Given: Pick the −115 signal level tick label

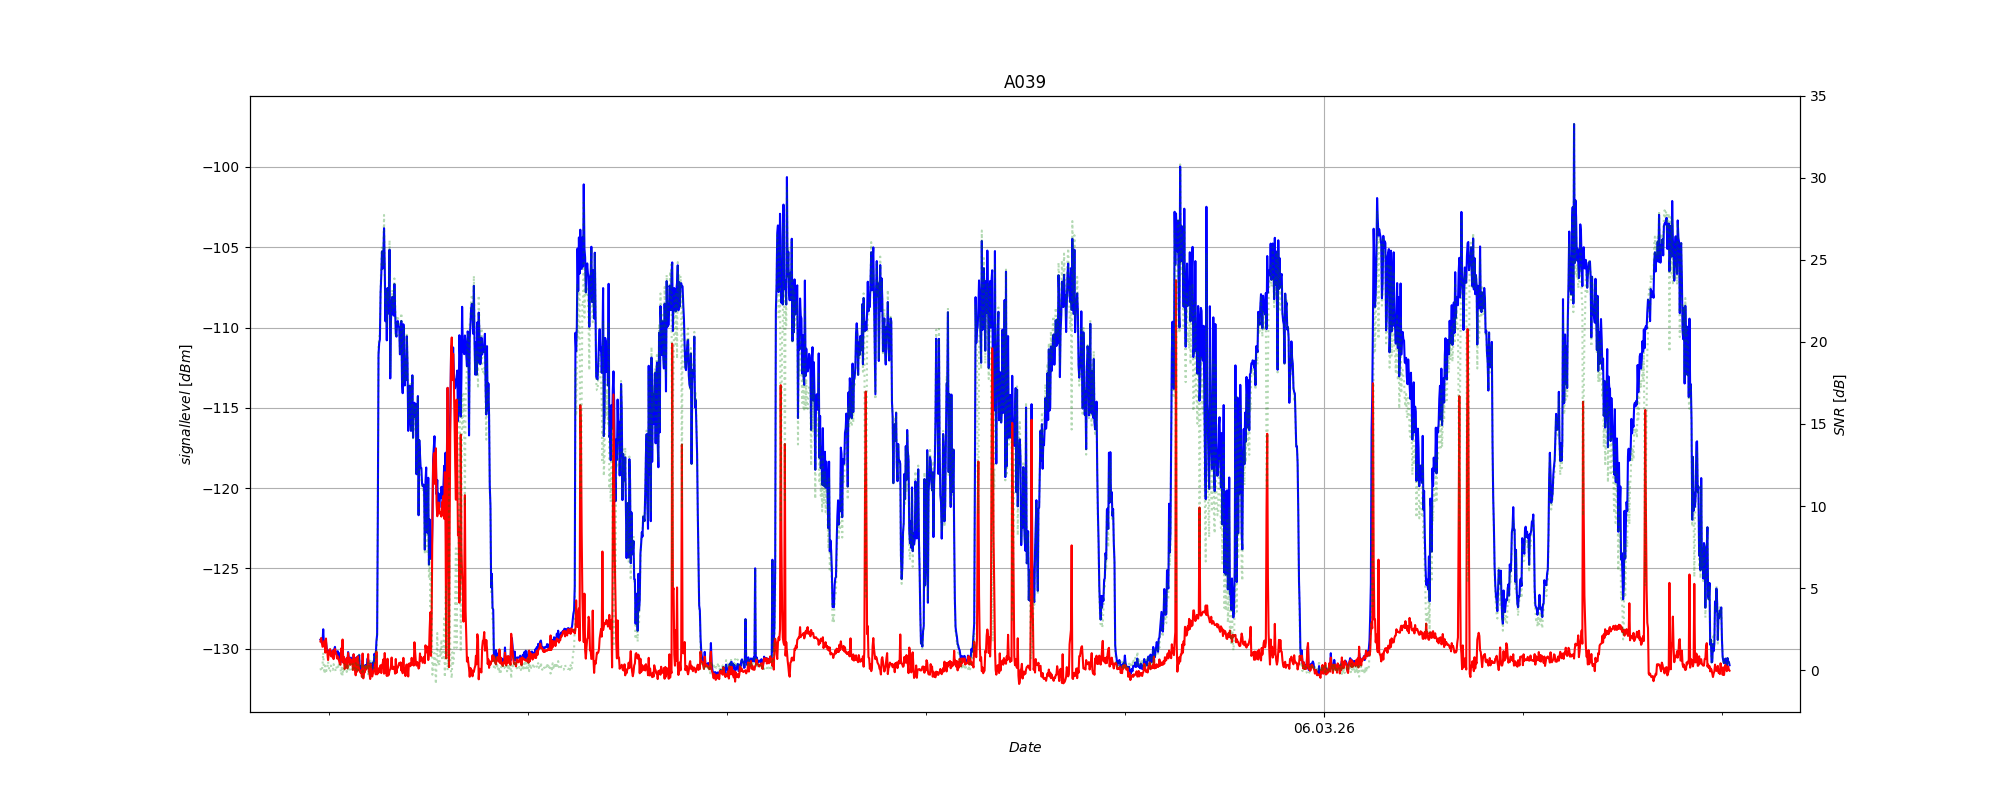Looking at the screenshot, I should tap(221, 408).
